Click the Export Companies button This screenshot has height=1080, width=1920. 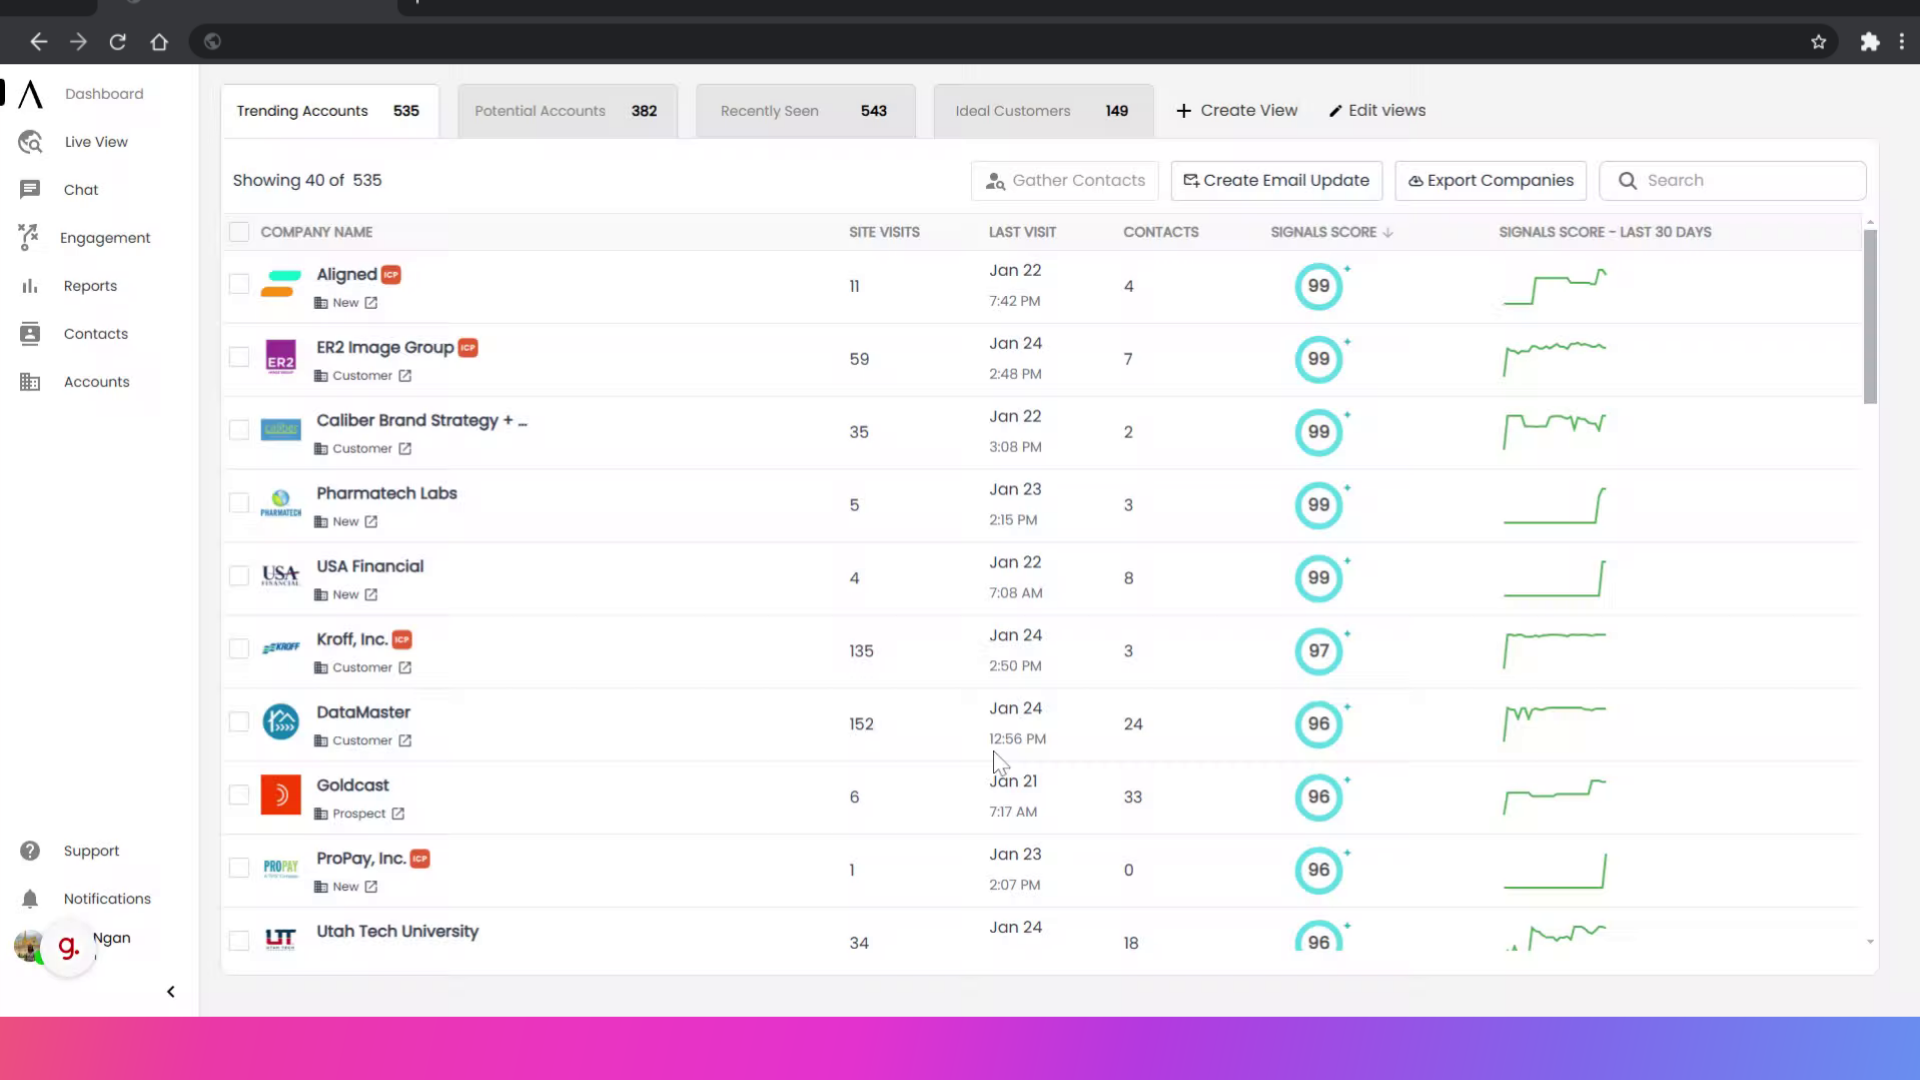click(1491, 181)
